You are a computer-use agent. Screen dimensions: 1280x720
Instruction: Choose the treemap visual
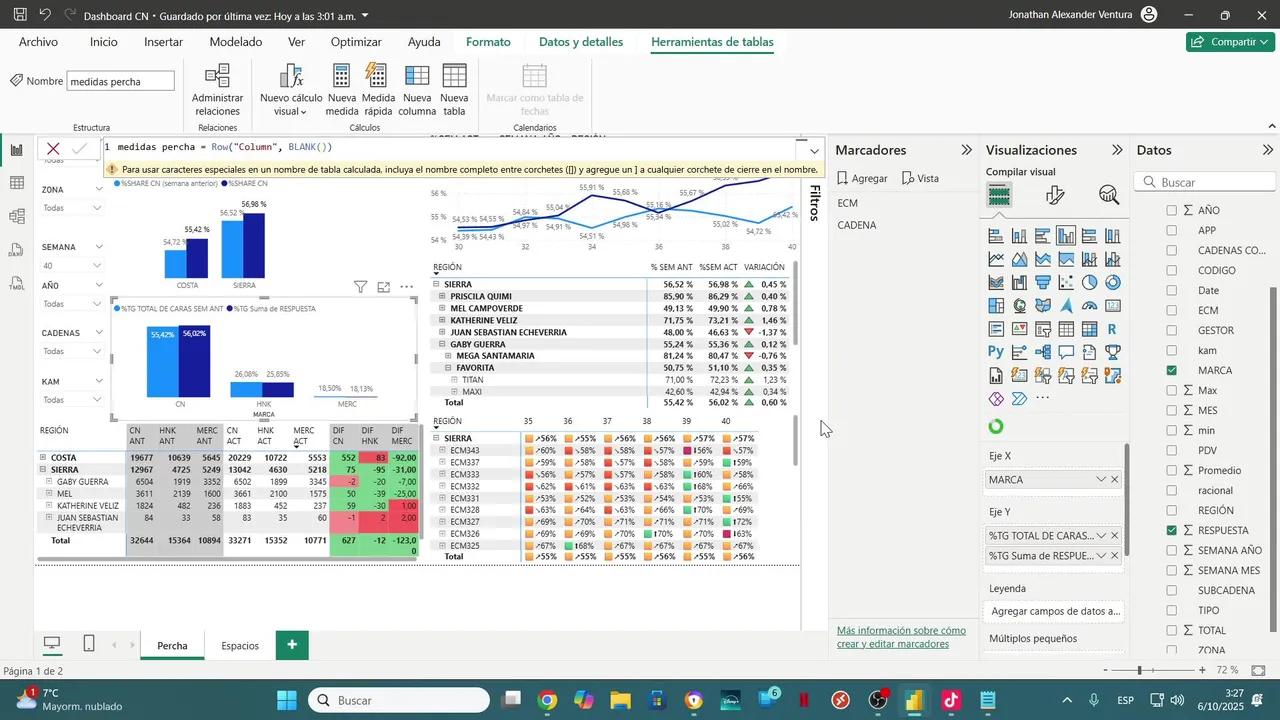[996, 306]
